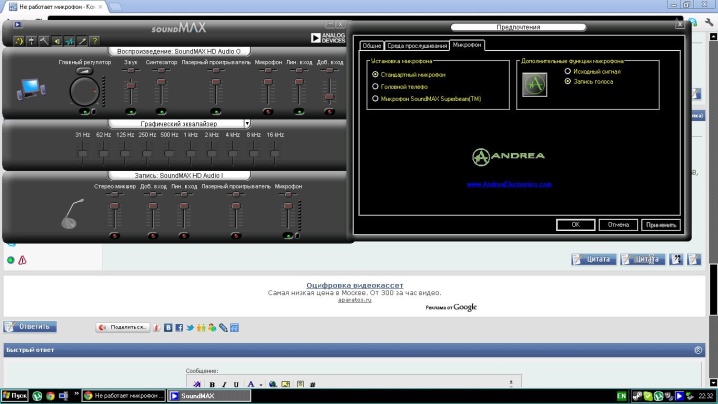Click the waveform equalizer toolbar icon in SoundMAX

[70, 41]
